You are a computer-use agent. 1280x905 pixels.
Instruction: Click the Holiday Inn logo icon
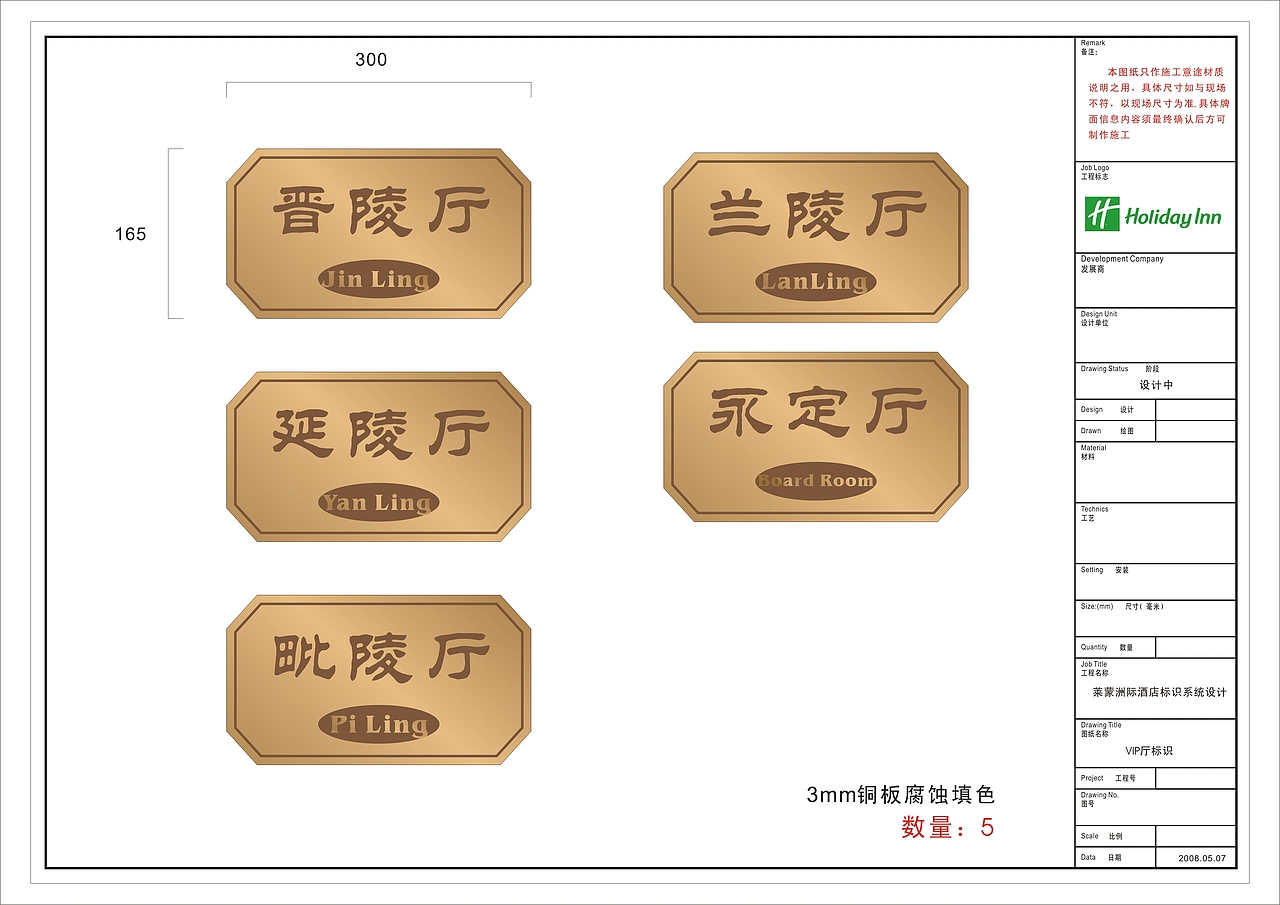pos(1150,212)
